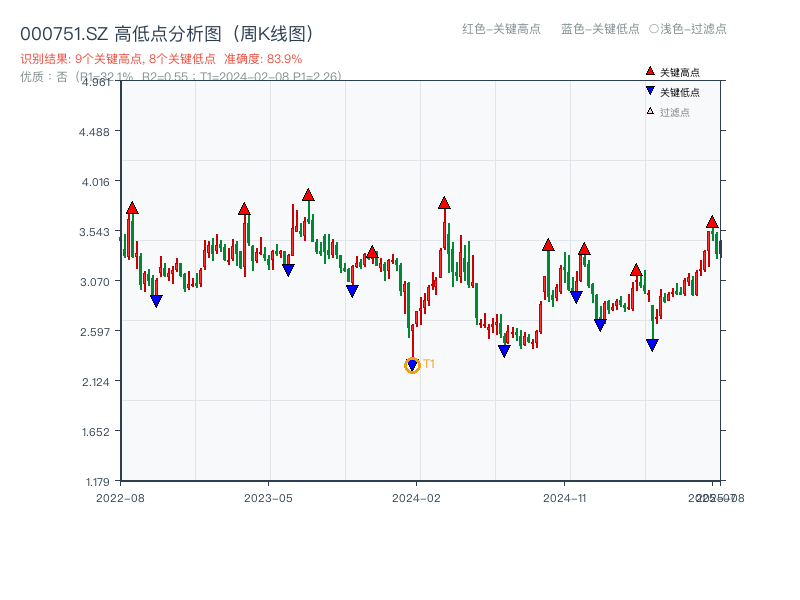The width and height of the screenshot is (800, 600).
Task: Click the gray 优质：否 parameters line
Action: pyautogui.click(x=181, y=77)
